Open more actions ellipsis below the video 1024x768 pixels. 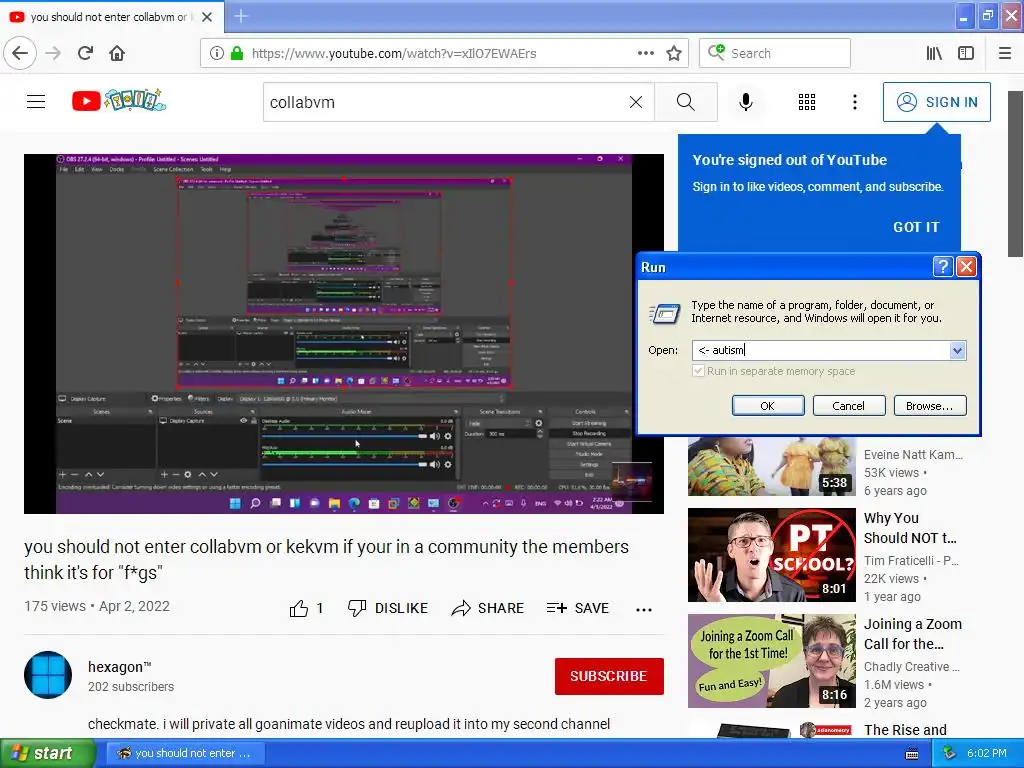643,609
